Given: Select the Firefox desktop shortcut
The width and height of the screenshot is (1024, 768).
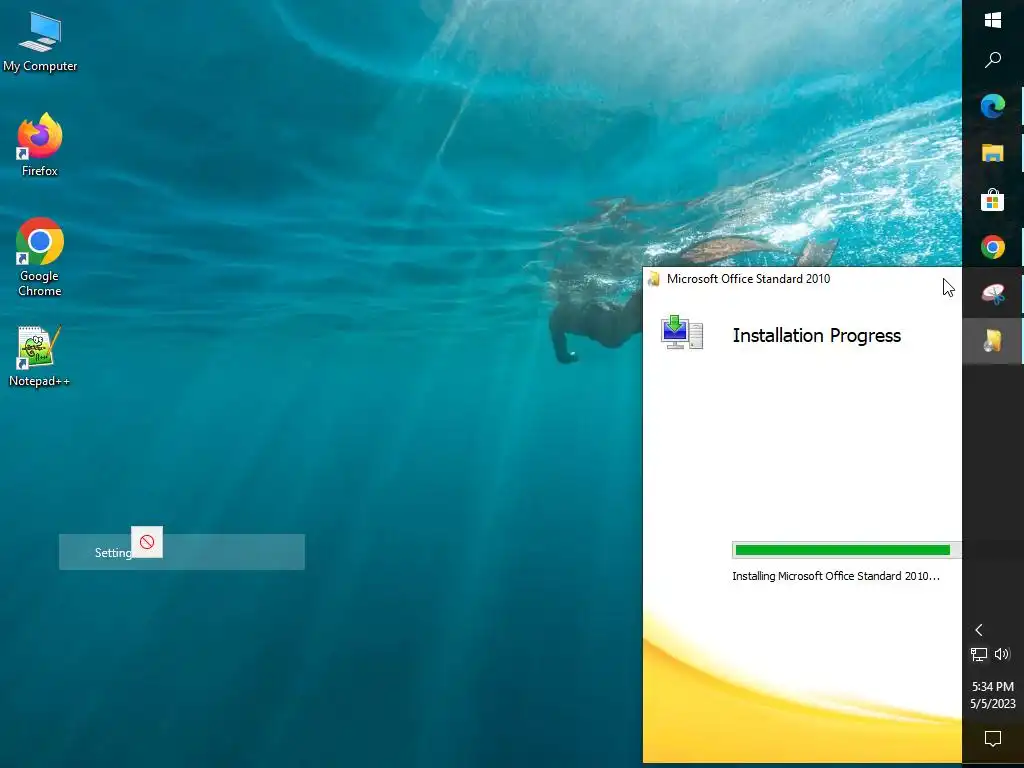Looking at the screenshot, I should [40, 145].
